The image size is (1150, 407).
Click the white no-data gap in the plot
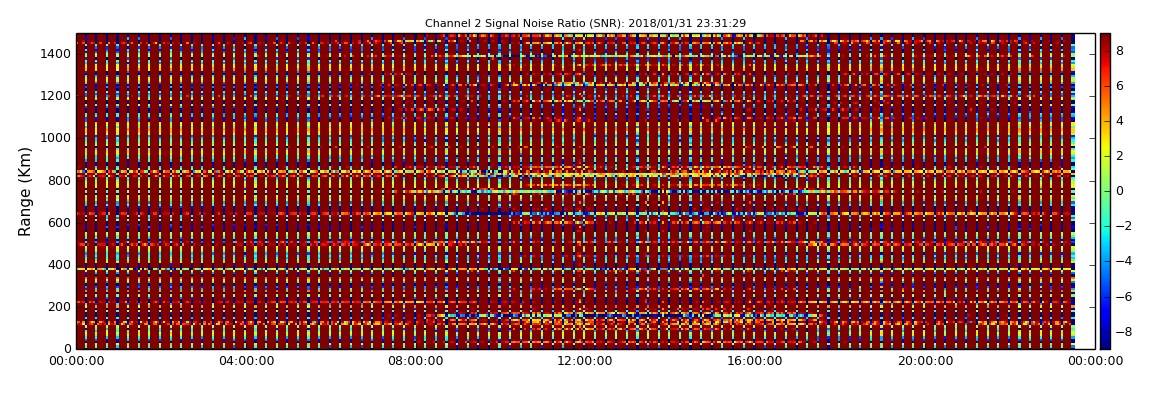1084,191
